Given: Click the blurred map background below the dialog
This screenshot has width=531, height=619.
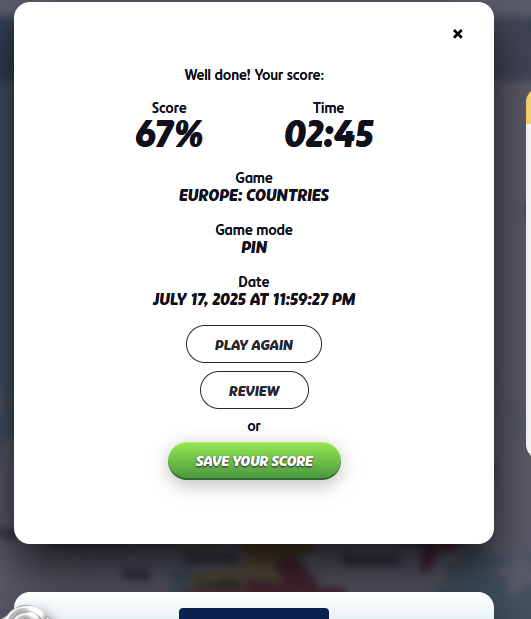Looking at the screenshot, I should click(x=254, y=568).
